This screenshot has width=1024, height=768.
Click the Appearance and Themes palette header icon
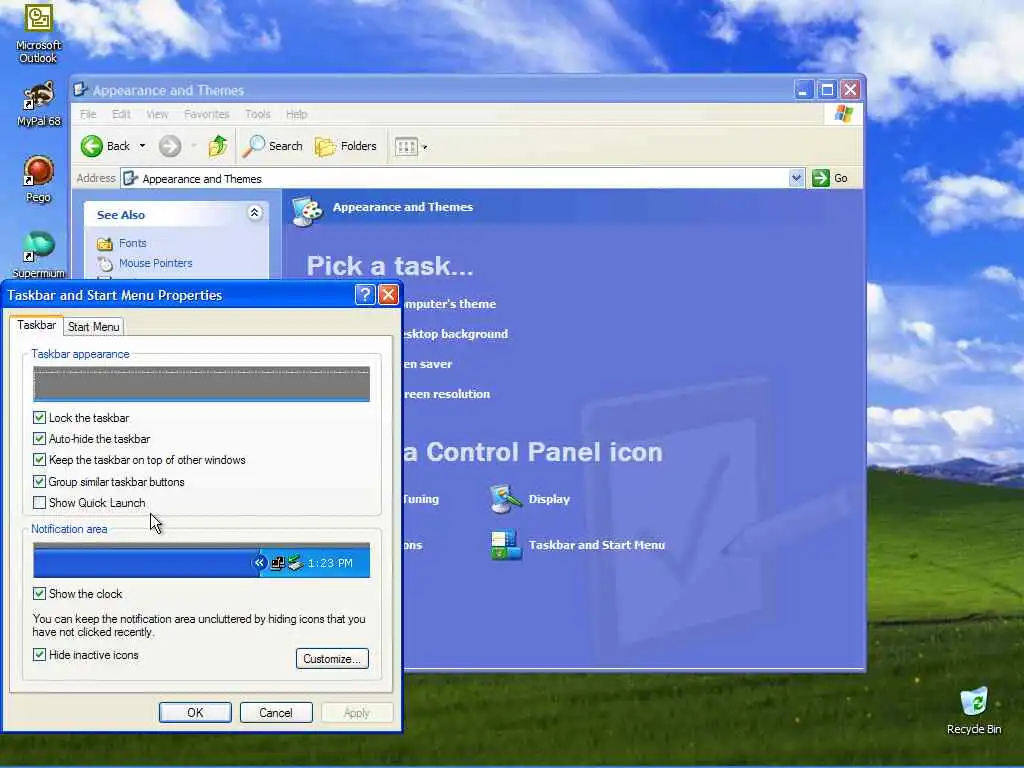coord(308,211)
